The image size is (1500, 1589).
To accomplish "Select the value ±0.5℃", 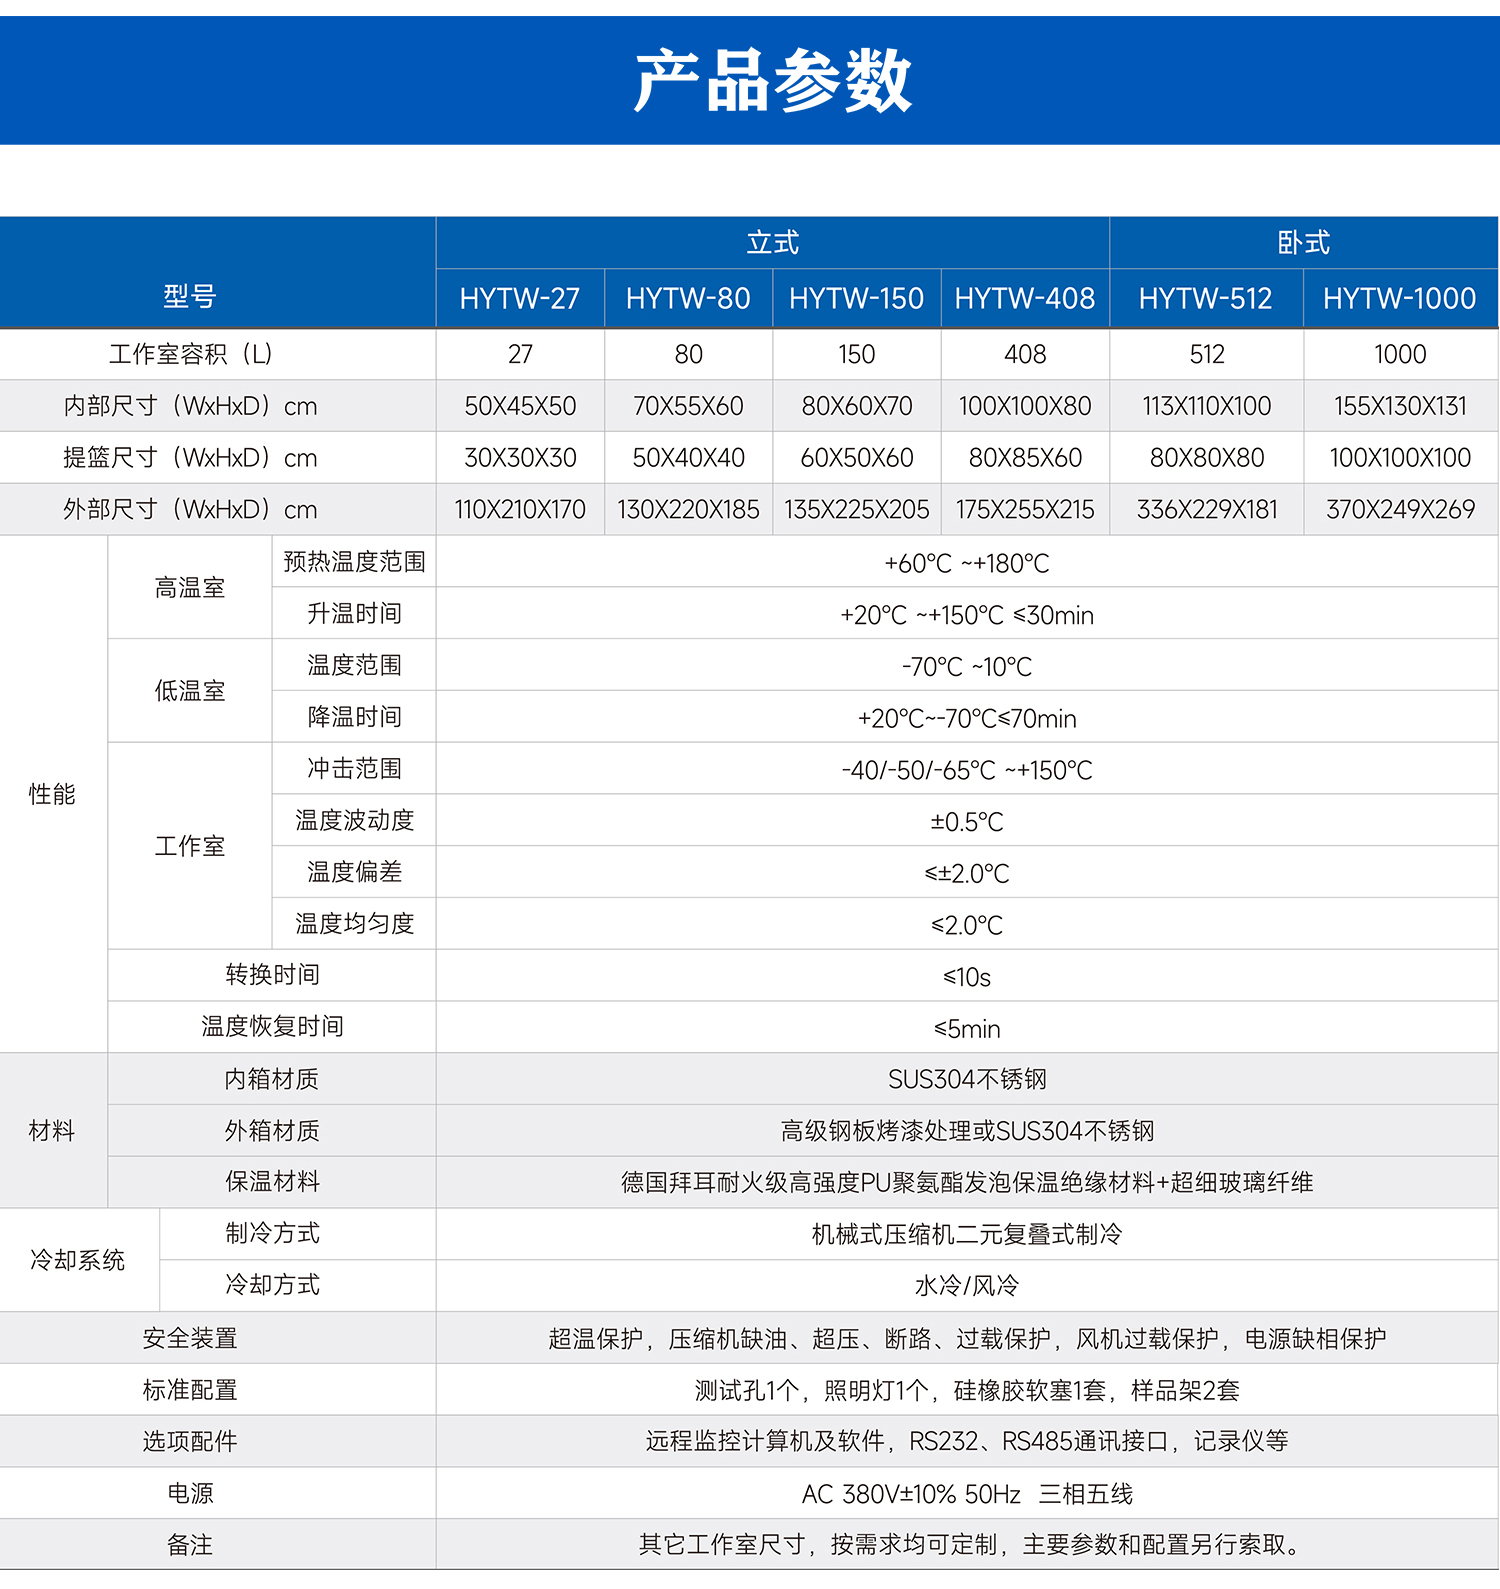I will 967,822.
